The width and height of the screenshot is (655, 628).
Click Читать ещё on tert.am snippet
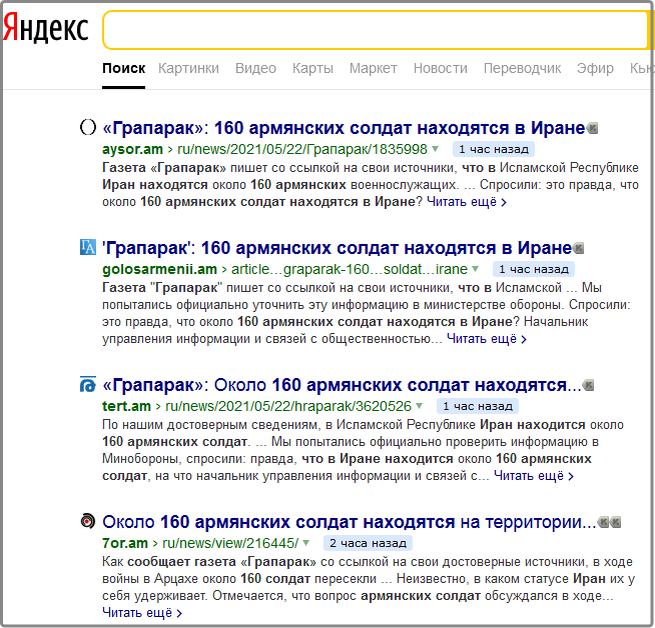[x=534, y=476]
